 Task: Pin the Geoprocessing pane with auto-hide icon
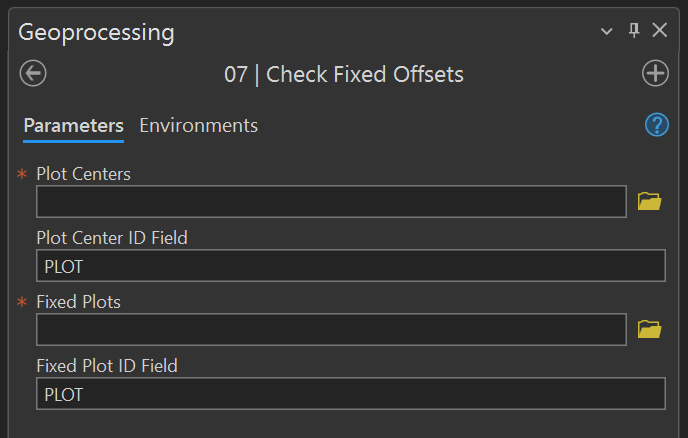tap(633, 31)
